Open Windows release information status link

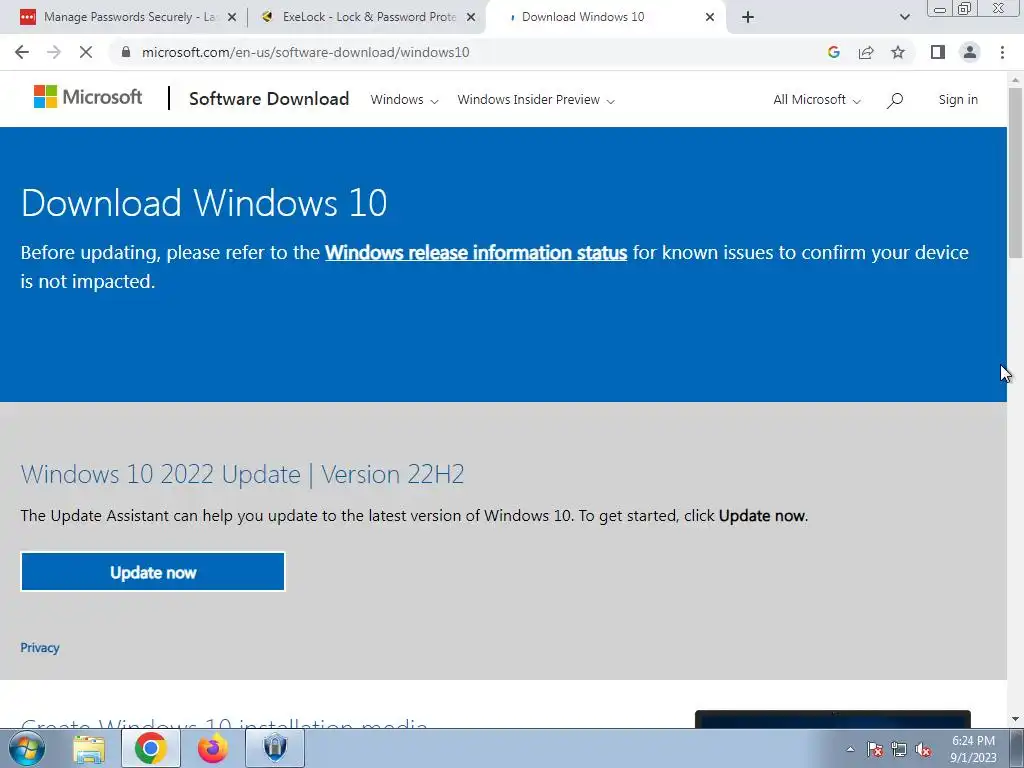point(476,253)
